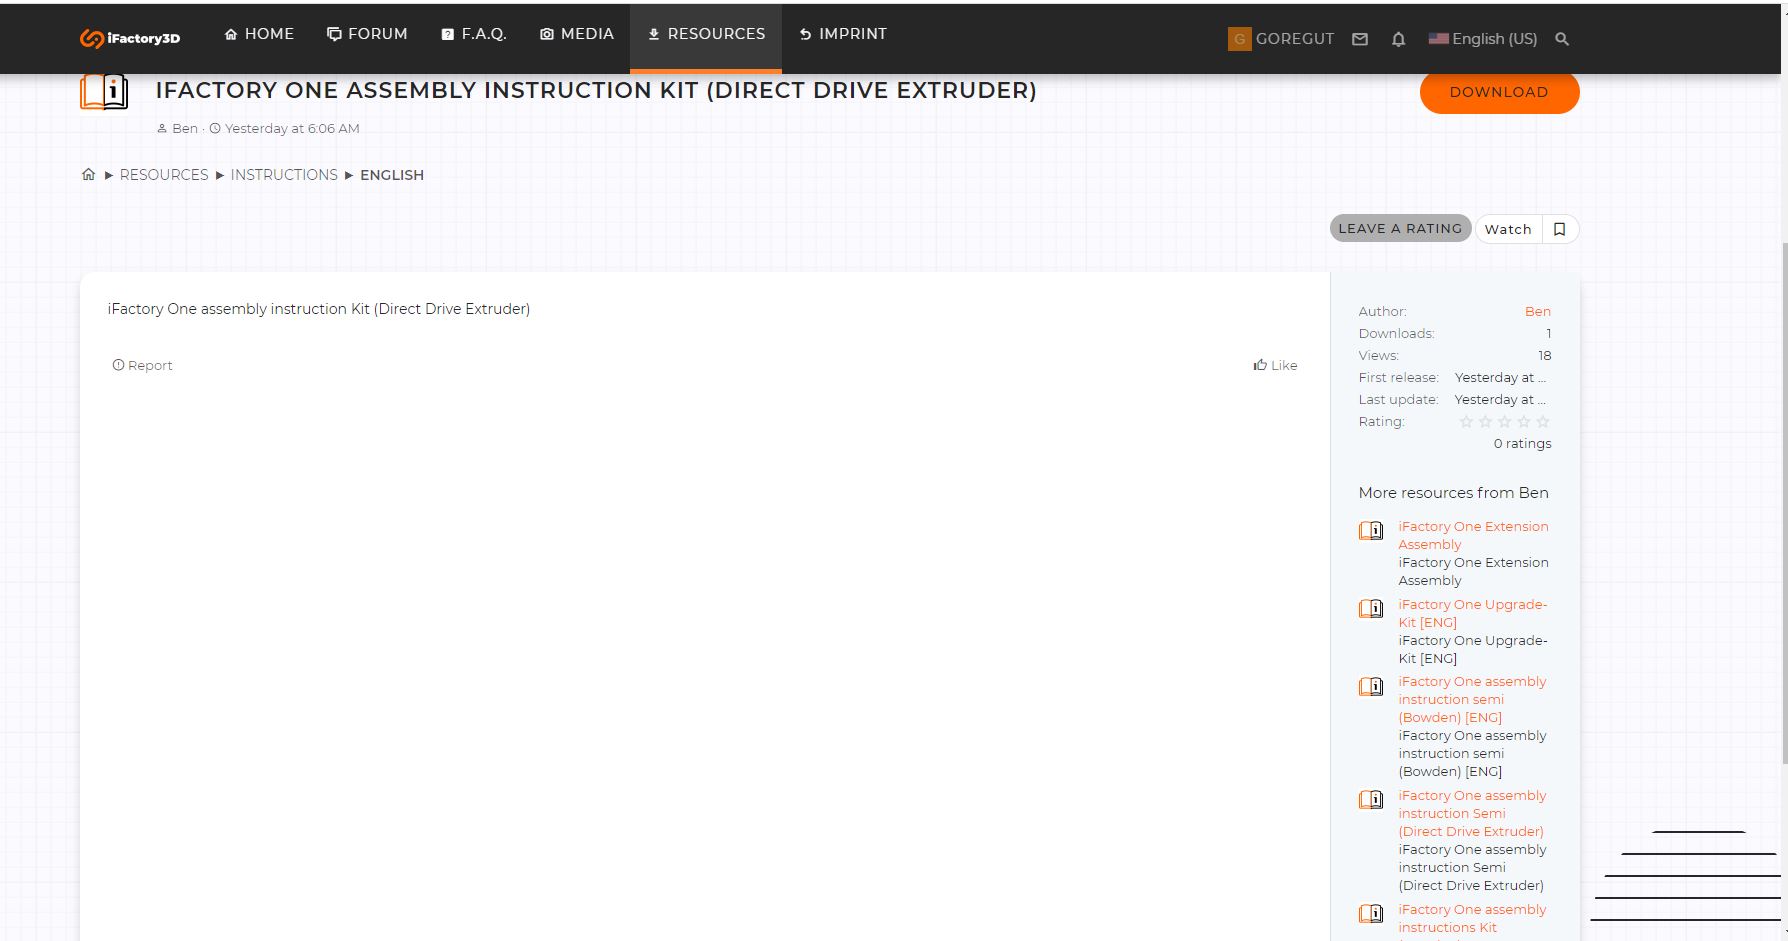
Task: Like the resource description
Action: click(1275, 365)
